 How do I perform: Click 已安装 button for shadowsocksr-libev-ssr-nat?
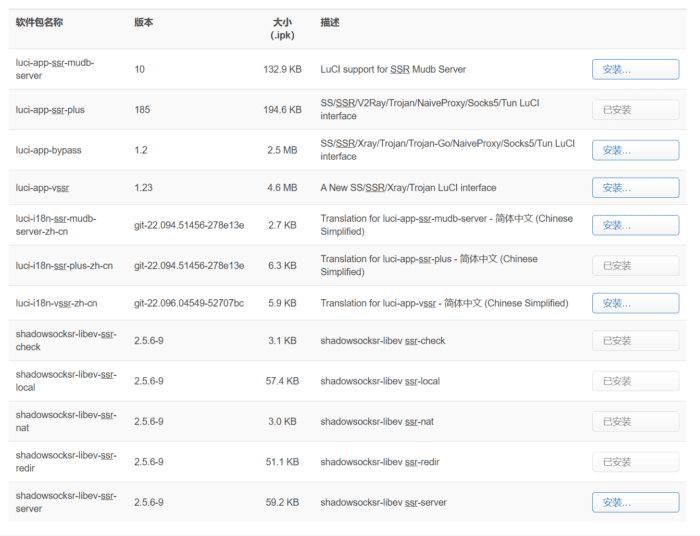coord(635,421)
